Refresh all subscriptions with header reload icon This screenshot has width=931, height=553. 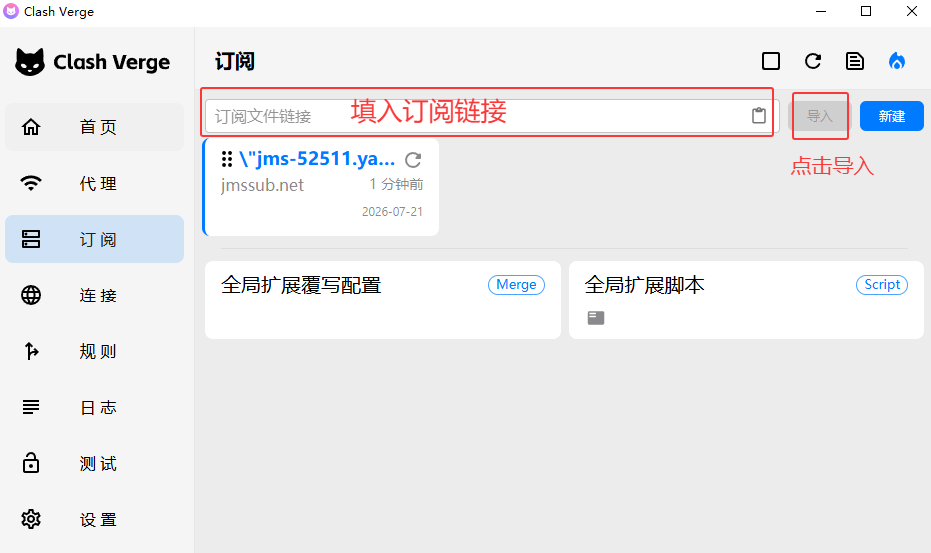click(813, 61)
